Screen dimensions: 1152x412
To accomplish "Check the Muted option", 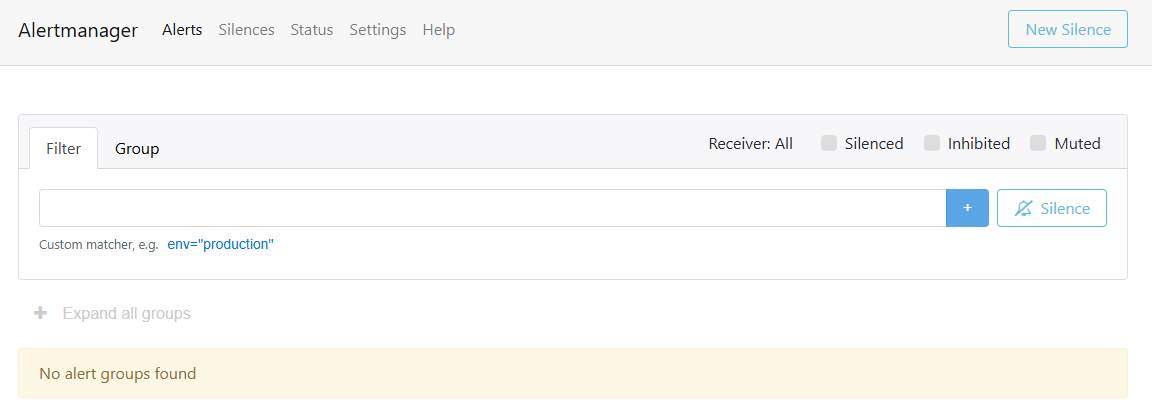I will point(1038,143).
